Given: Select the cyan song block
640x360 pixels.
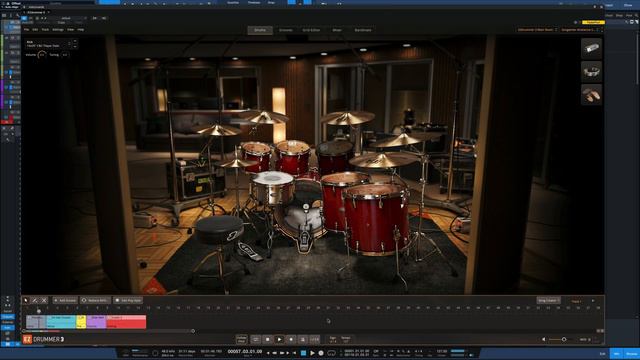Looking at the screenshot, I should pos(61,322).
